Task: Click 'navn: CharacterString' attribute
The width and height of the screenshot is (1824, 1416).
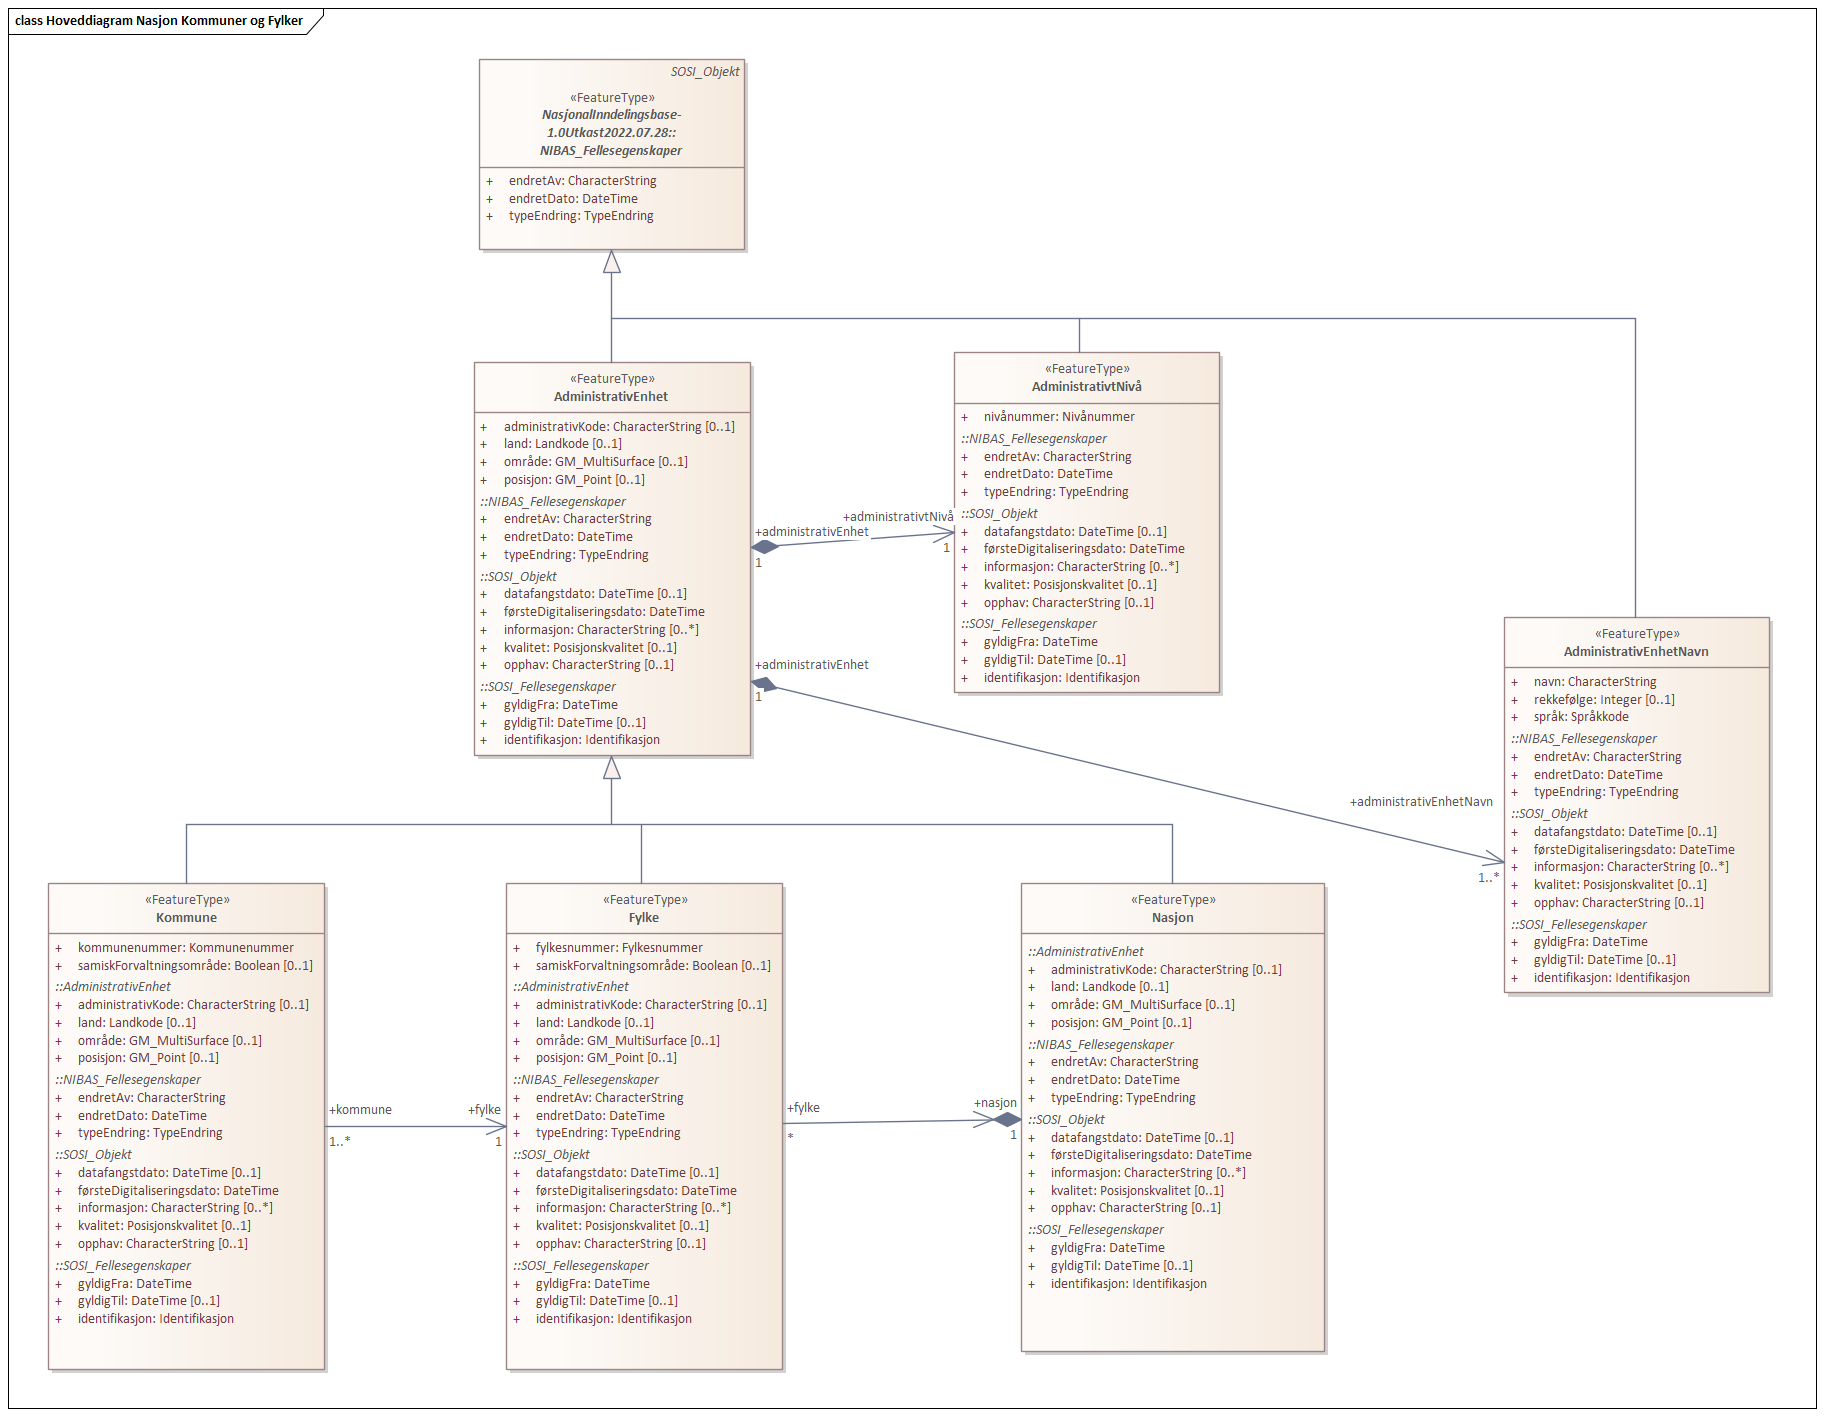Action: click(1595, 682)
